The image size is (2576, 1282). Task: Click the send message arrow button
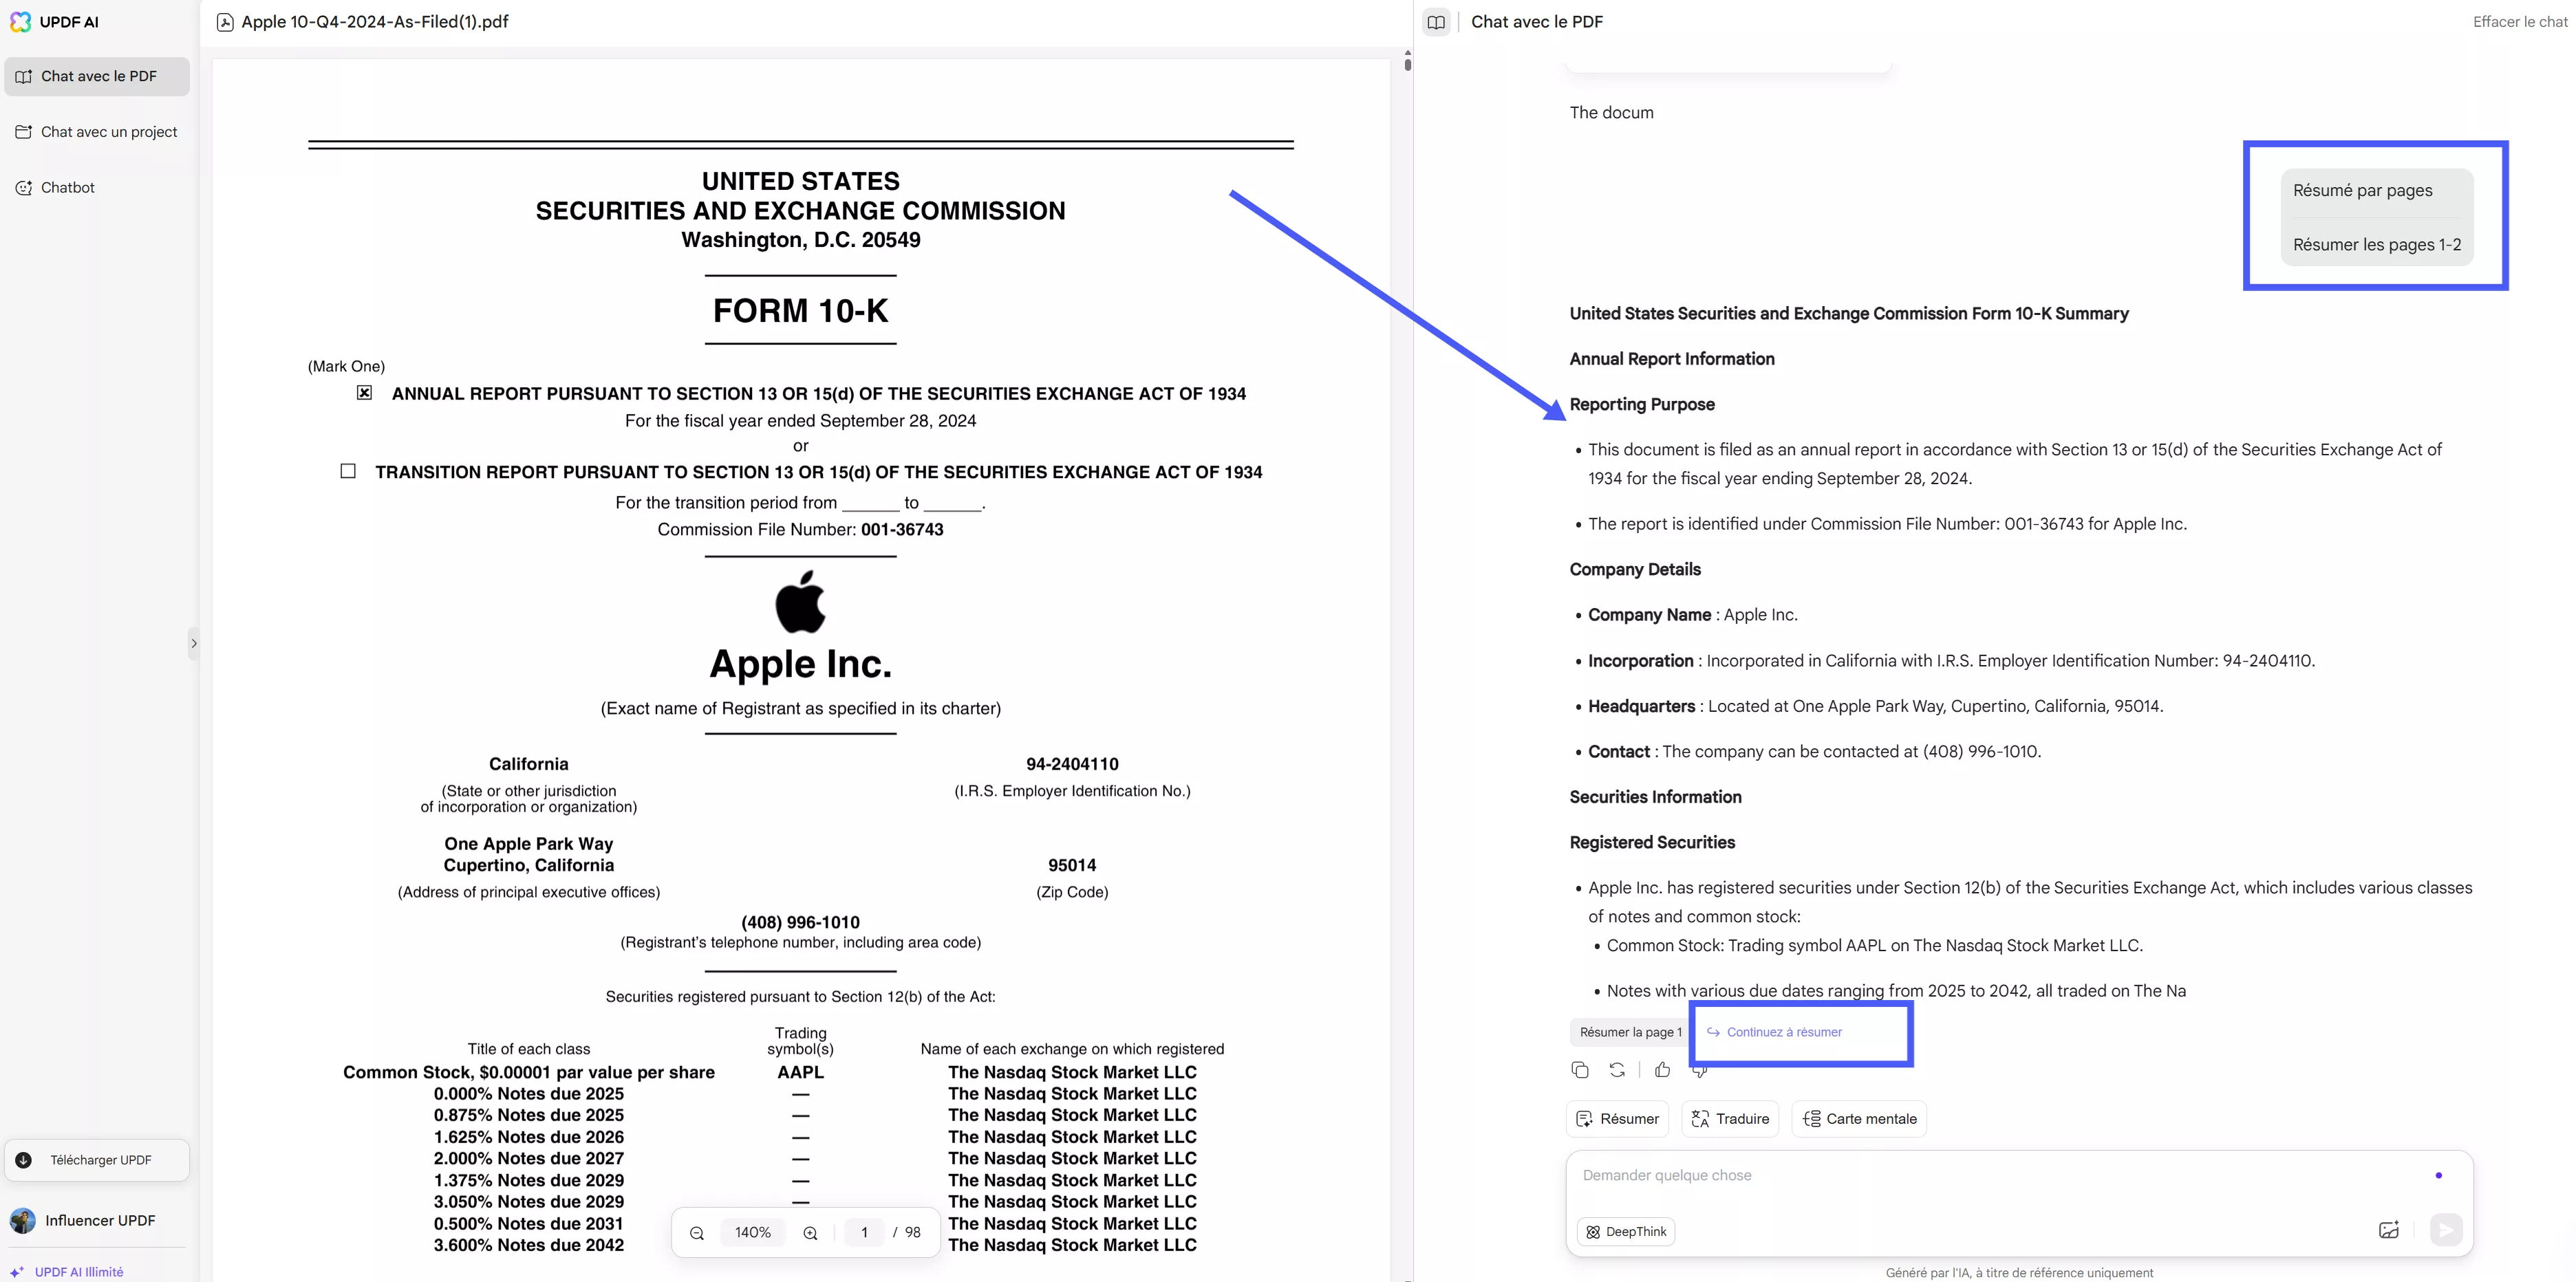click(x=2446, y=1230)
